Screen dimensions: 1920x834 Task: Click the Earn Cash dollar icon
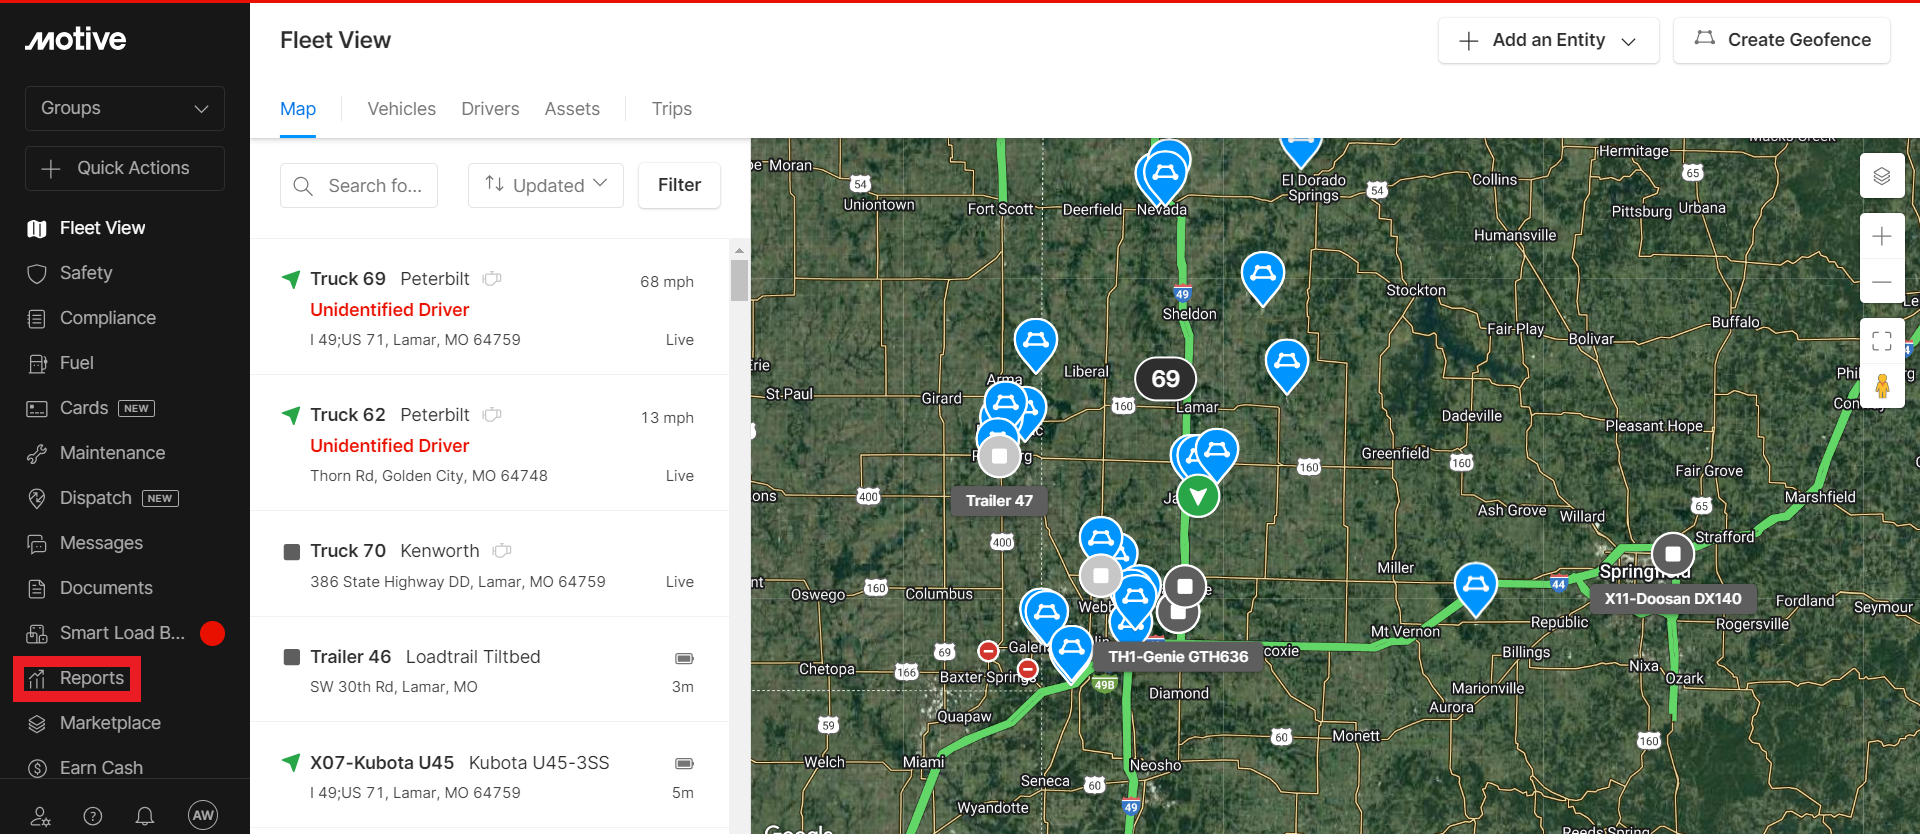tap(37, 768)
